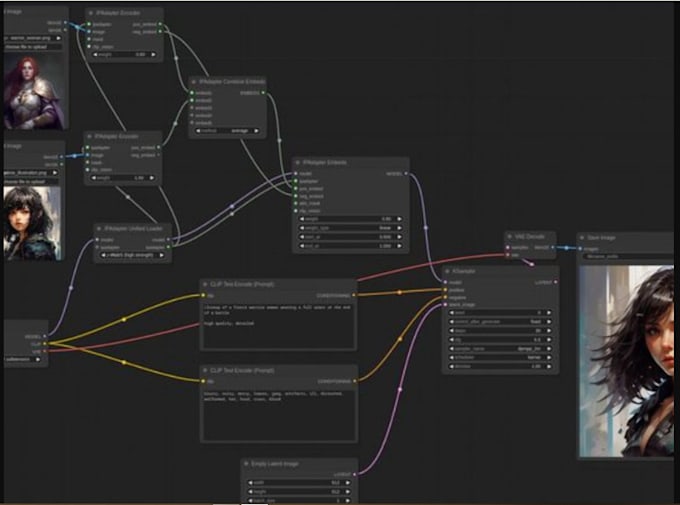Collapse the IPAdapter Combine Embeds node dot
680x505 pixels.
point(194,82)
